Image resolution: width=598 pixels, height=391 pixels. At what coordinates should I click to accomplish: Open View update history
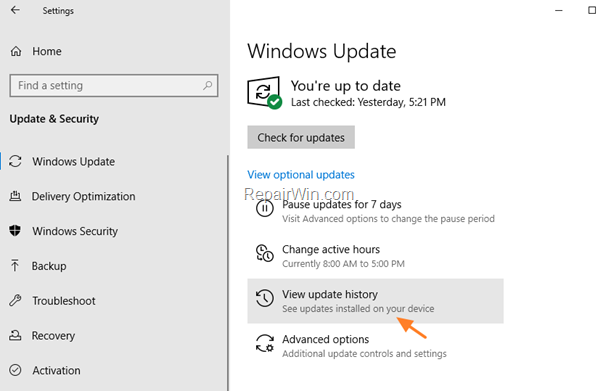click(375, 301)
